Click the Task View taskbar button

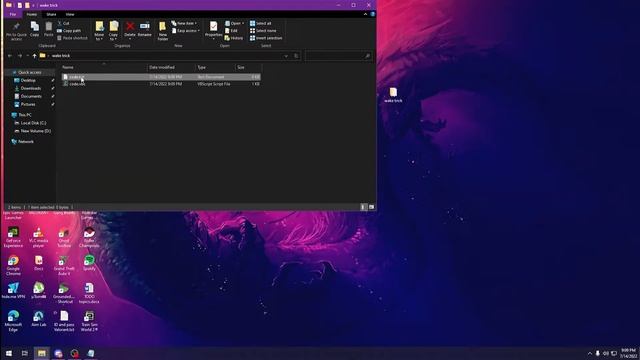click(25, 353)
